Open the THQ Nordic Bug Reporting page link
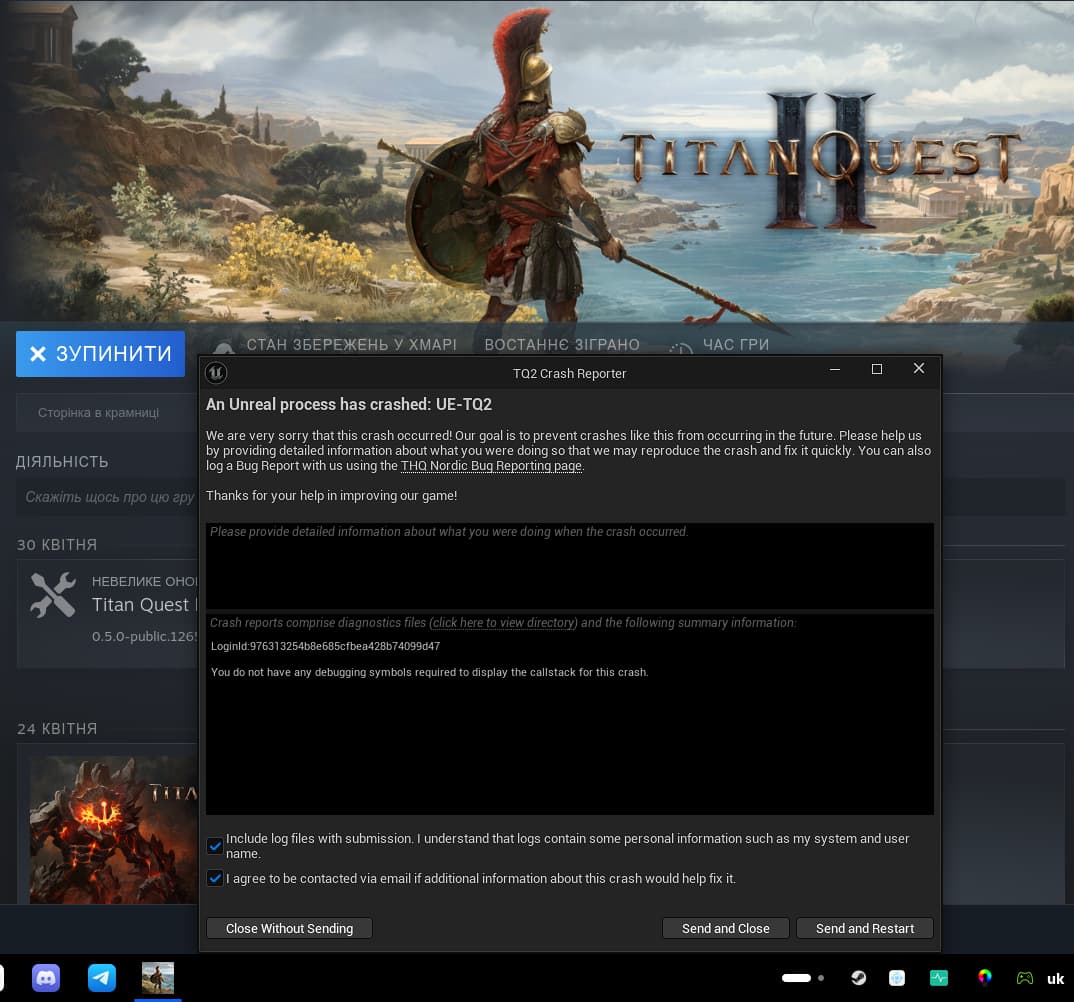 pos(491,466)
